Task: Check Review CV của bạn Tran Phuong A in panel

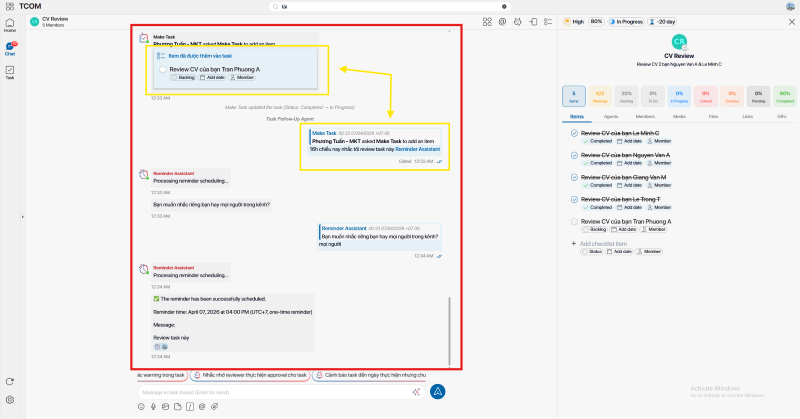Action: 574,221
